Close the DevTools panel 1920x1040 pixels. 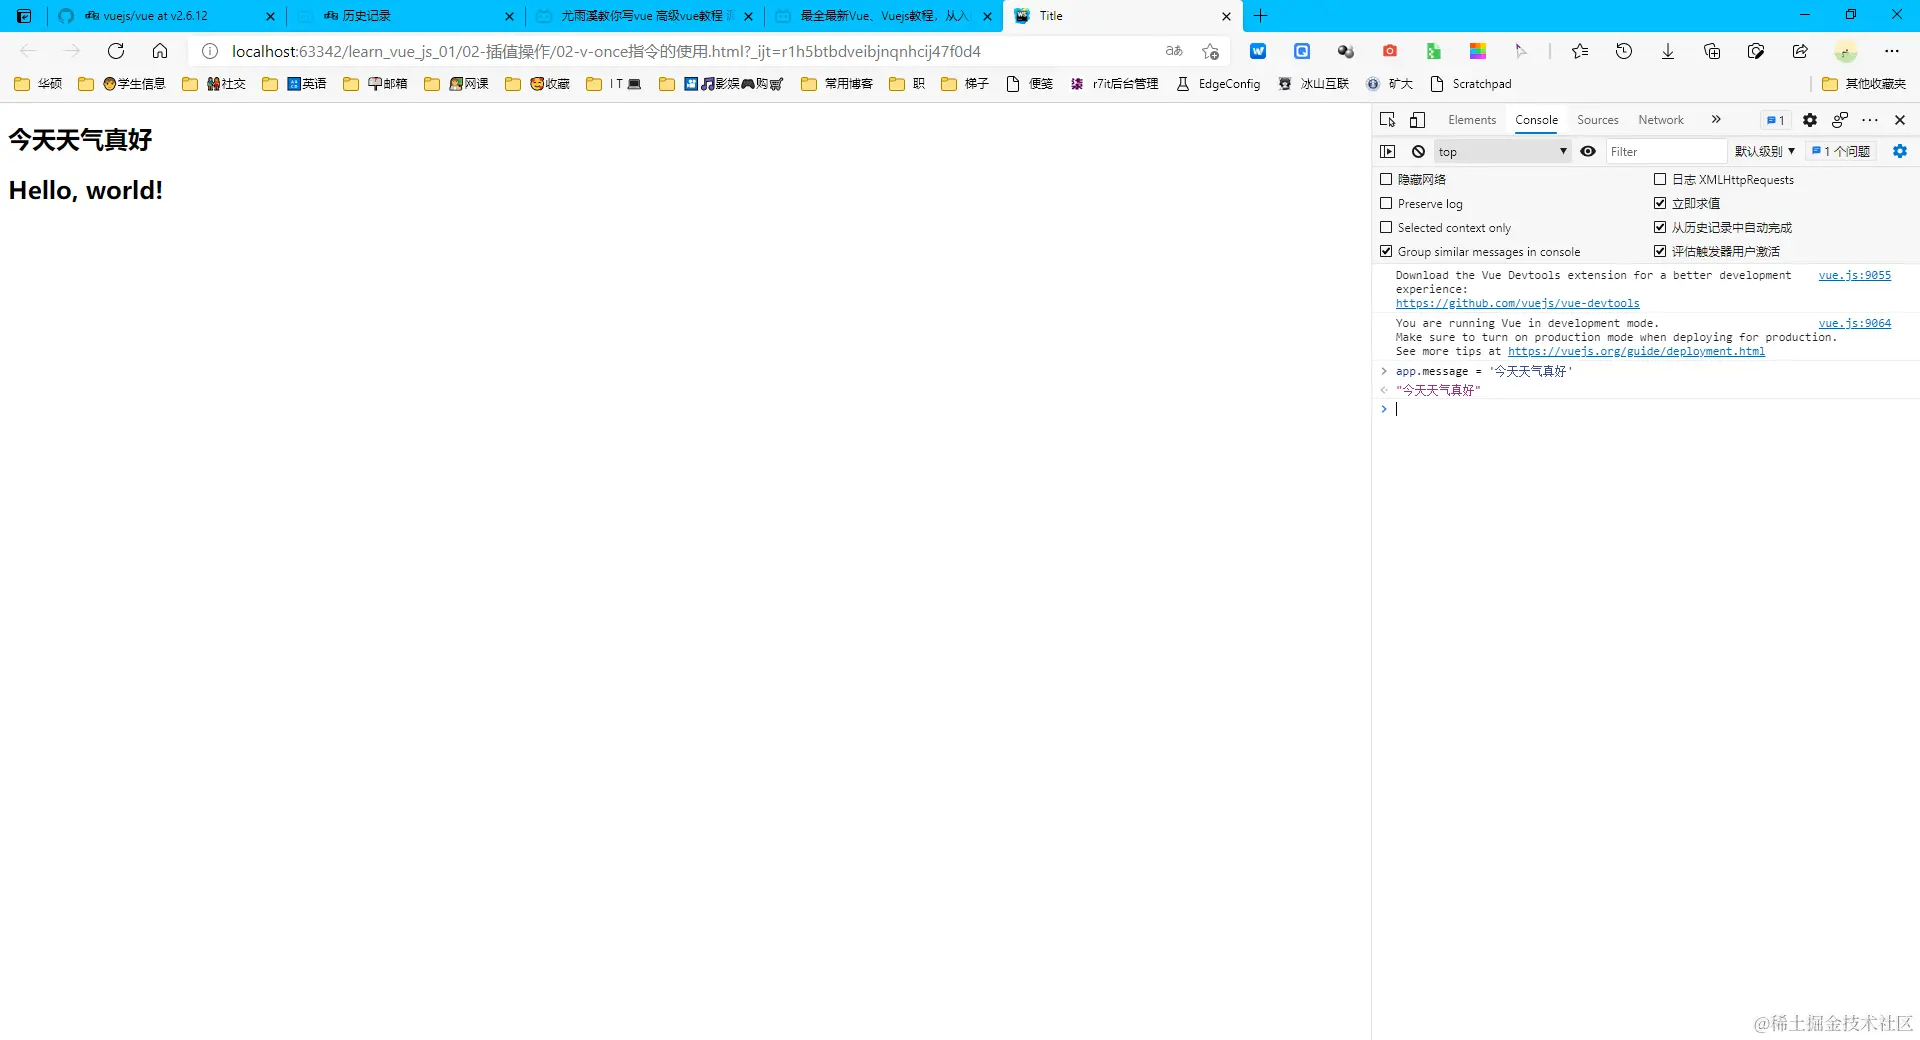[x=1900, y=120]
